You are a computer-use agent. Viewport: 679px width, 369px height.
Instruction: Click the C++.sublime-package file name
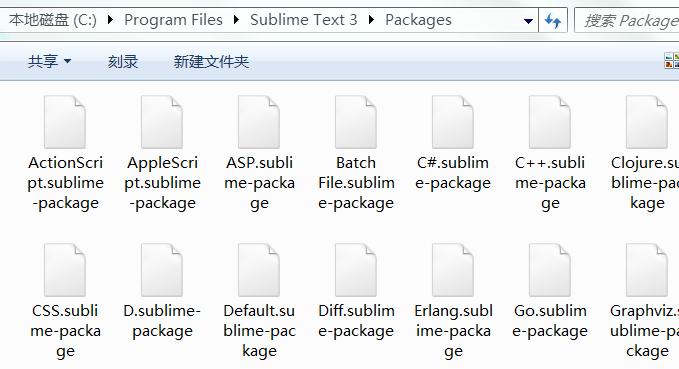click(550, 183)
